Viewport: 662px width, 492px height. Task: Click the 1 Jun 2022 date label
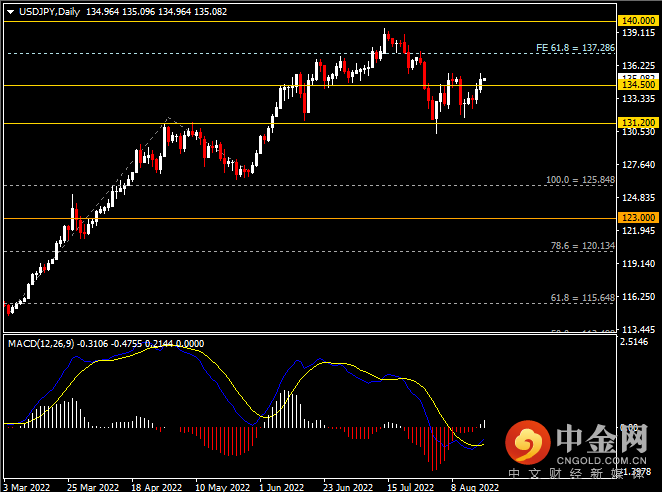282,487
